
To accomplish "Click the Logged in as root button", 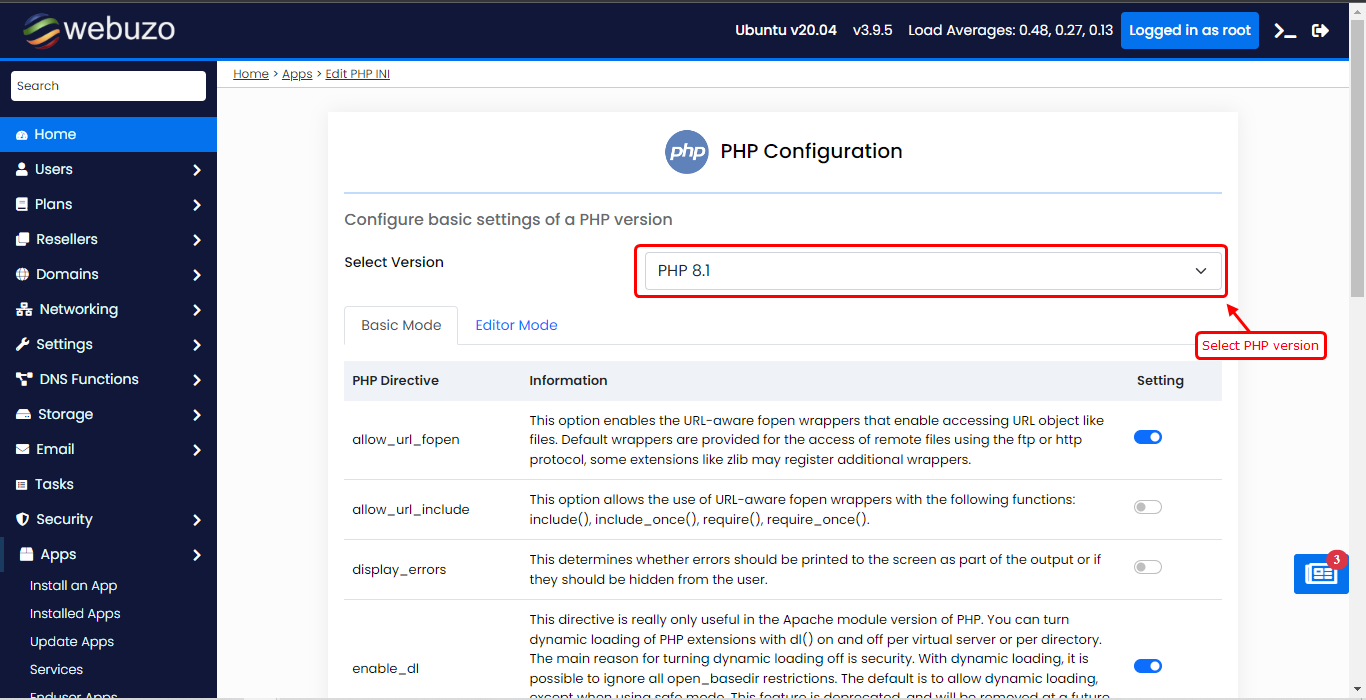I will click(x=1189, y=31).
